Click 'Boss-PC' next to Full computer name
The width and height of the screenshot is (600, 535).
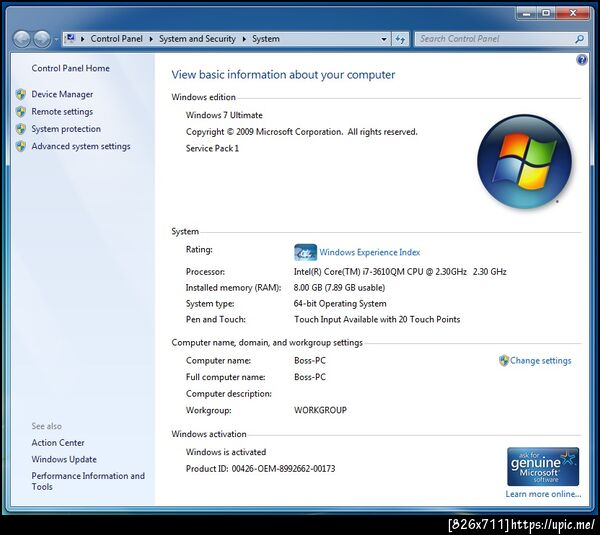click(310, 377)
